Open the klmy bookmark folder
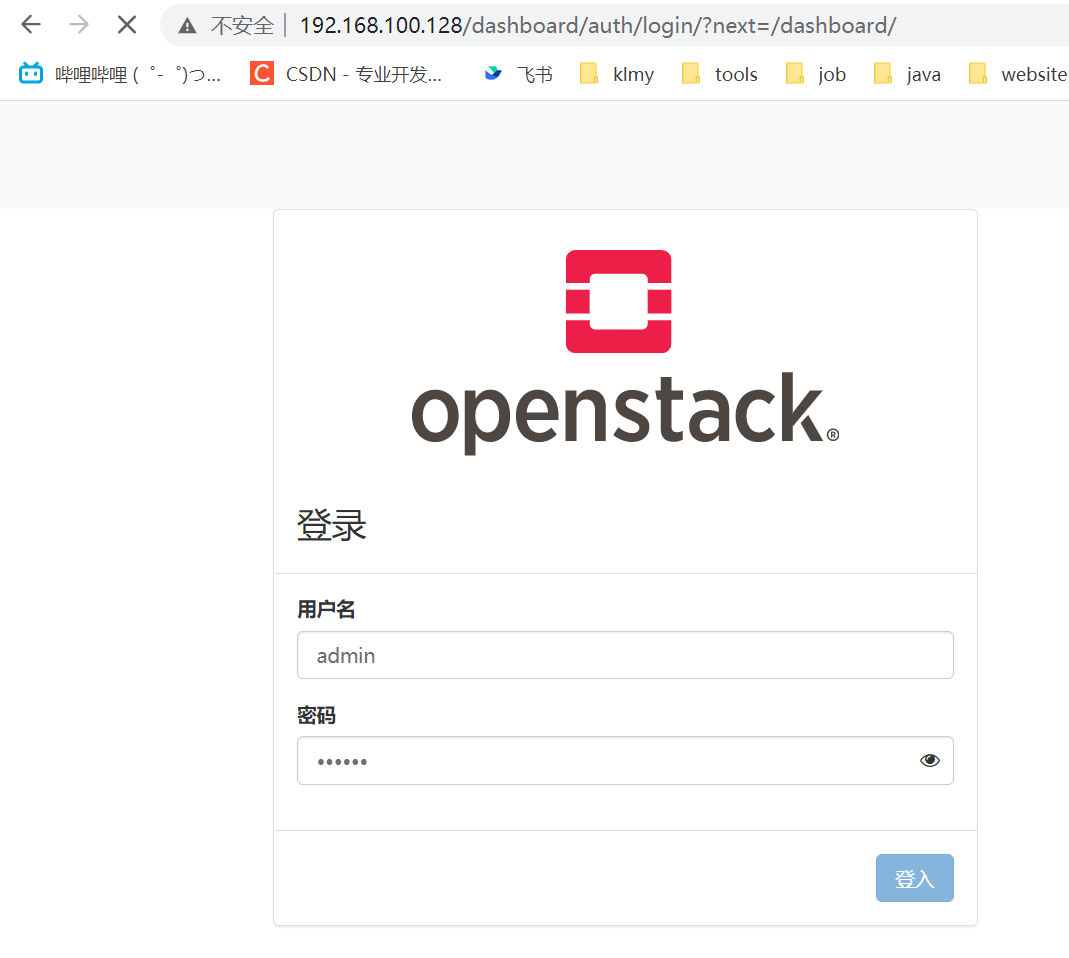The height and width of the screenshot is (958, 1069). [x=616, y=74]
